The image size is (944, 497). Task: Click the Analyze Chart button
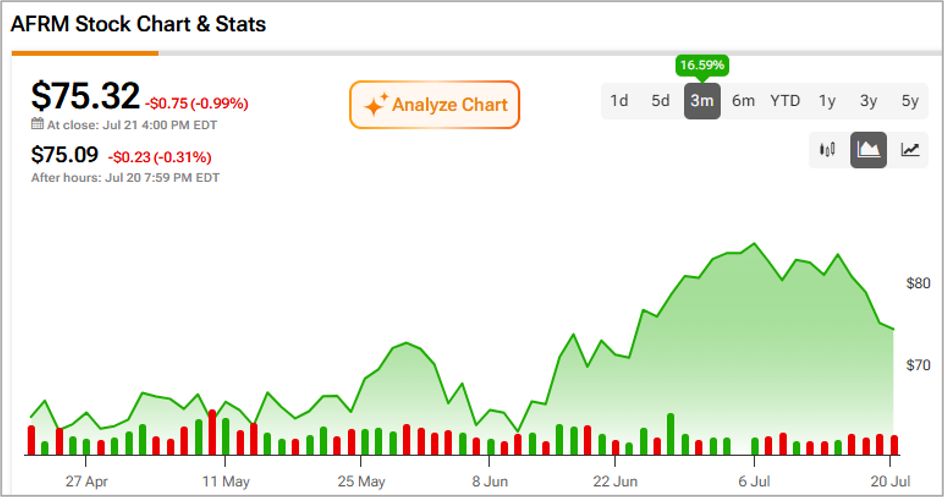coord(434,105)
